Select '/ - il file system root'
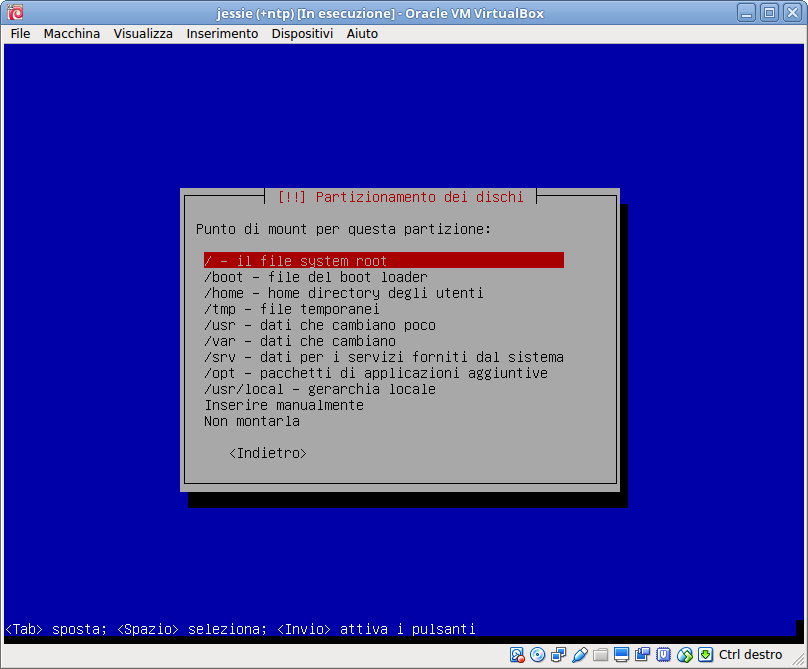Viewport: 808px width, 669px height. (383, 261)
